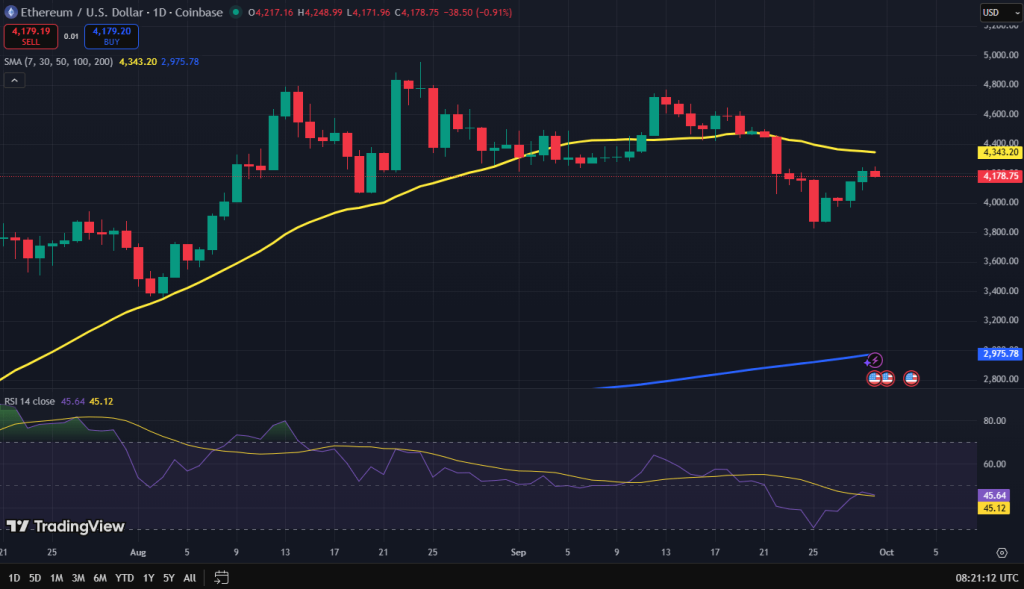Collapse the indicator legend with chevron
Image resolution: width=1024 pixels, height=589 pixels.
pyautogui.click(x=14, y=80)
